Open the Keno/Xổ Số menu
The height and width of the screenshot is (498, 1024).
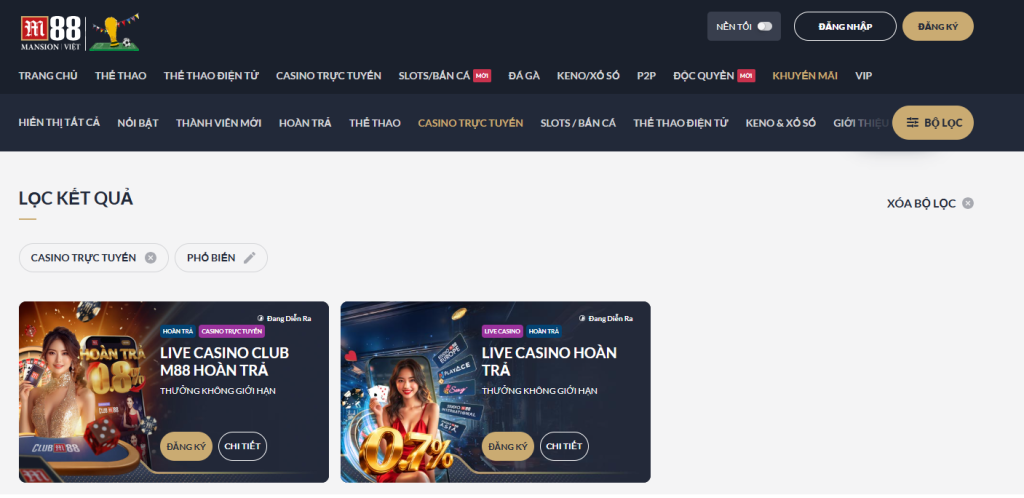click(588, 76)
